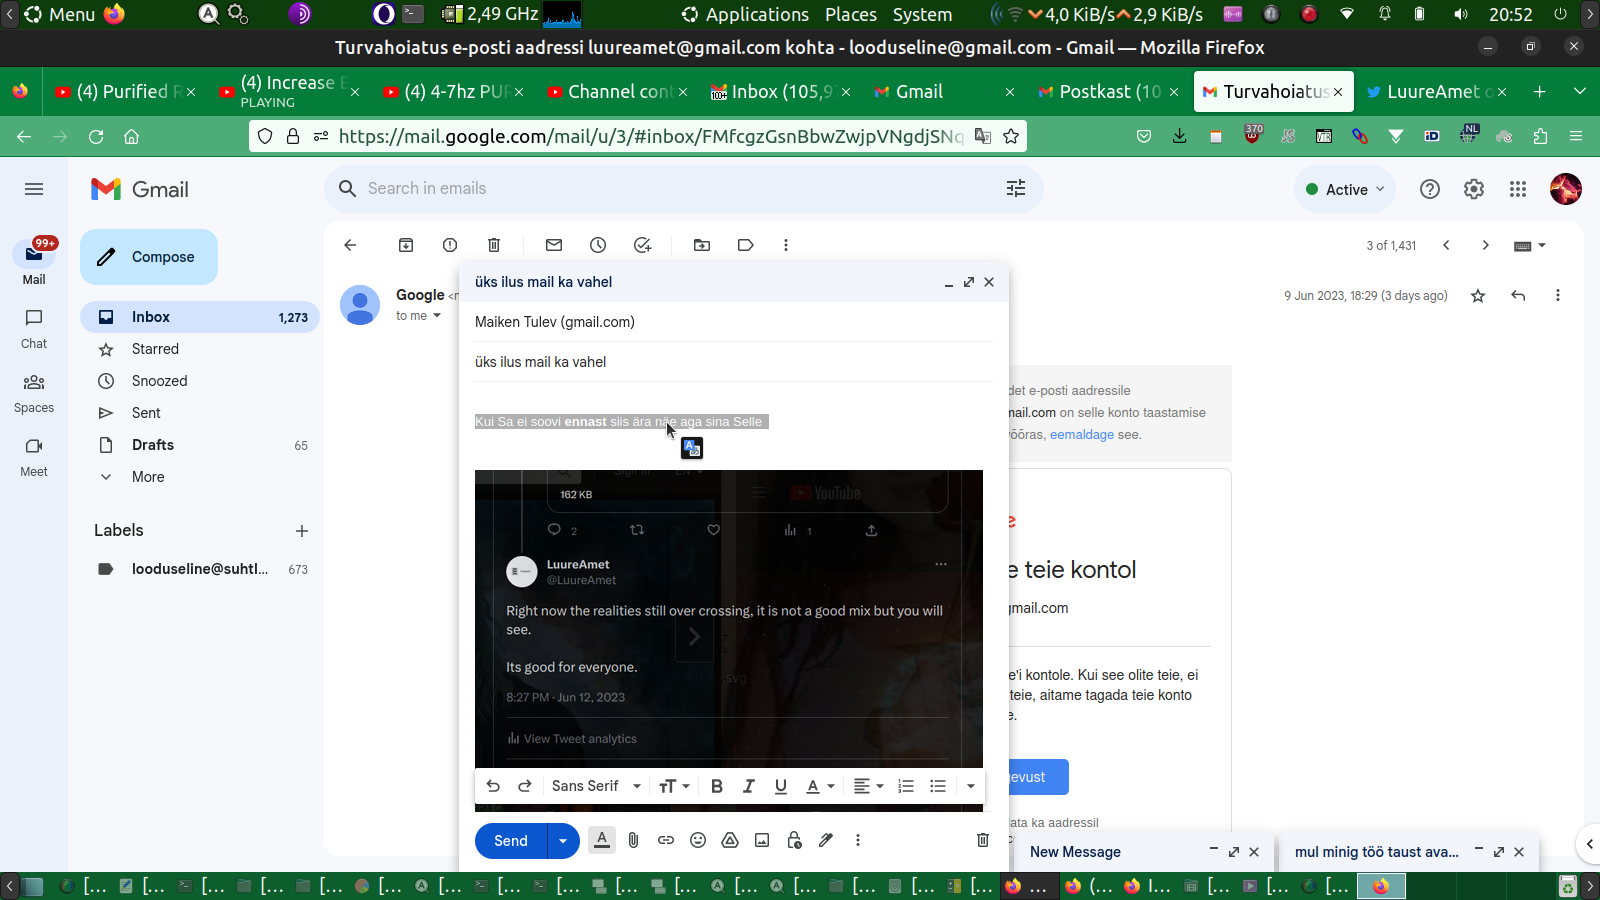Toggle underline formatting in compose

point(781,786)
